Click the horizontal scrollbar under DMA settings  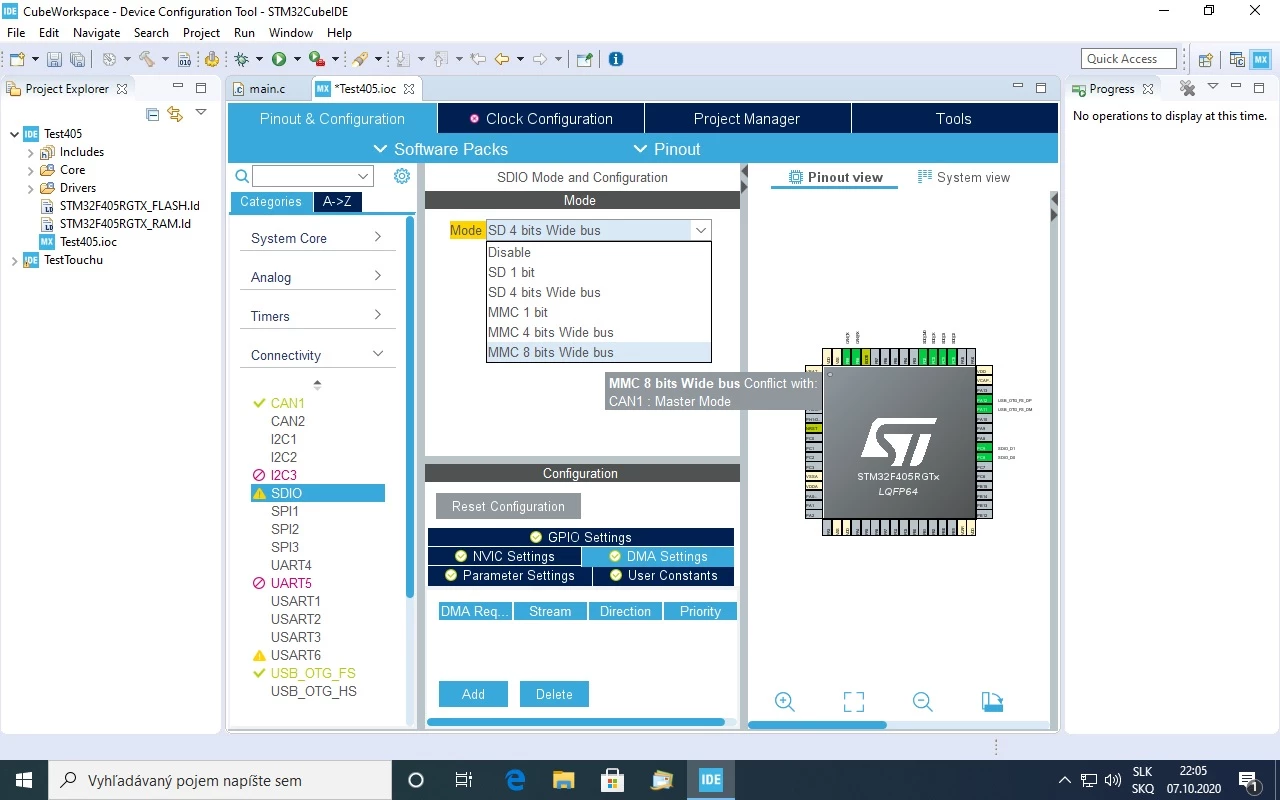tap(576, 722)
